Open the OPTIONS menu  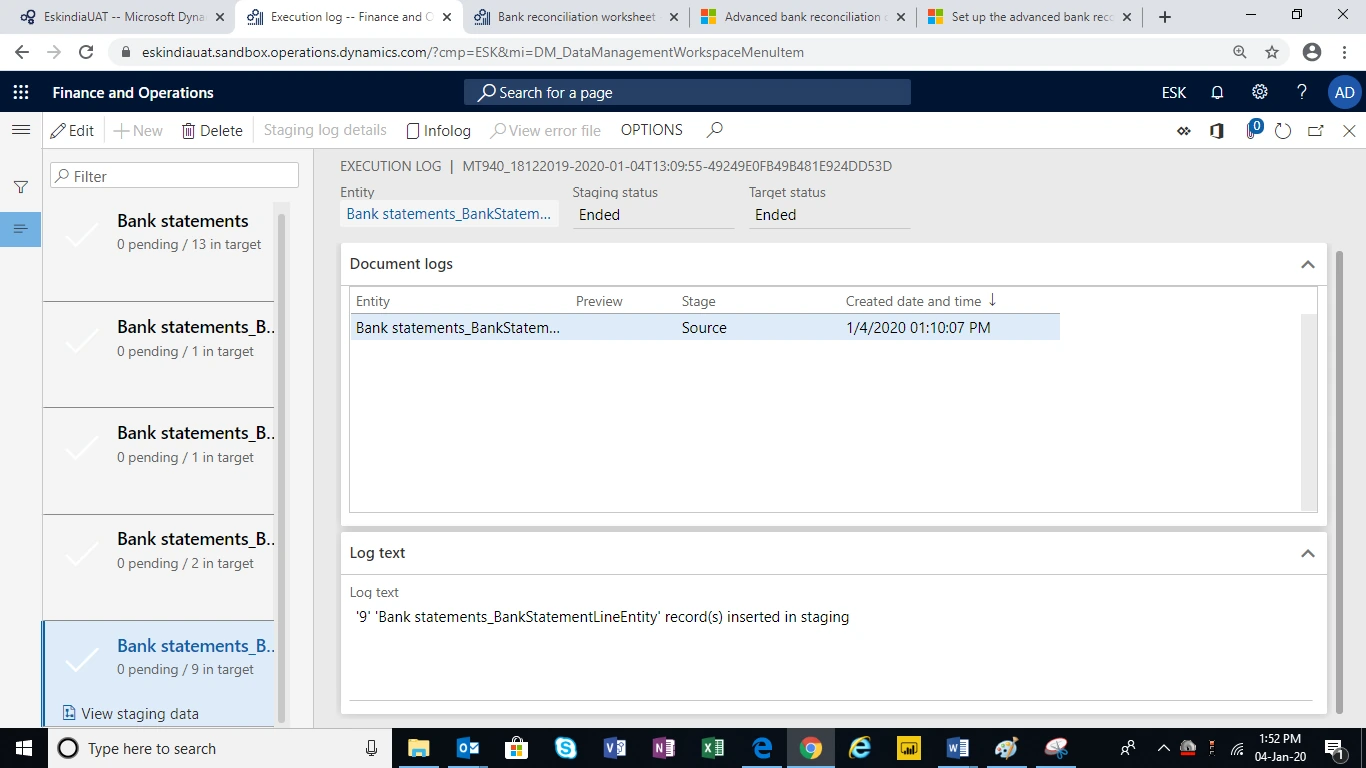coord(652,130)
